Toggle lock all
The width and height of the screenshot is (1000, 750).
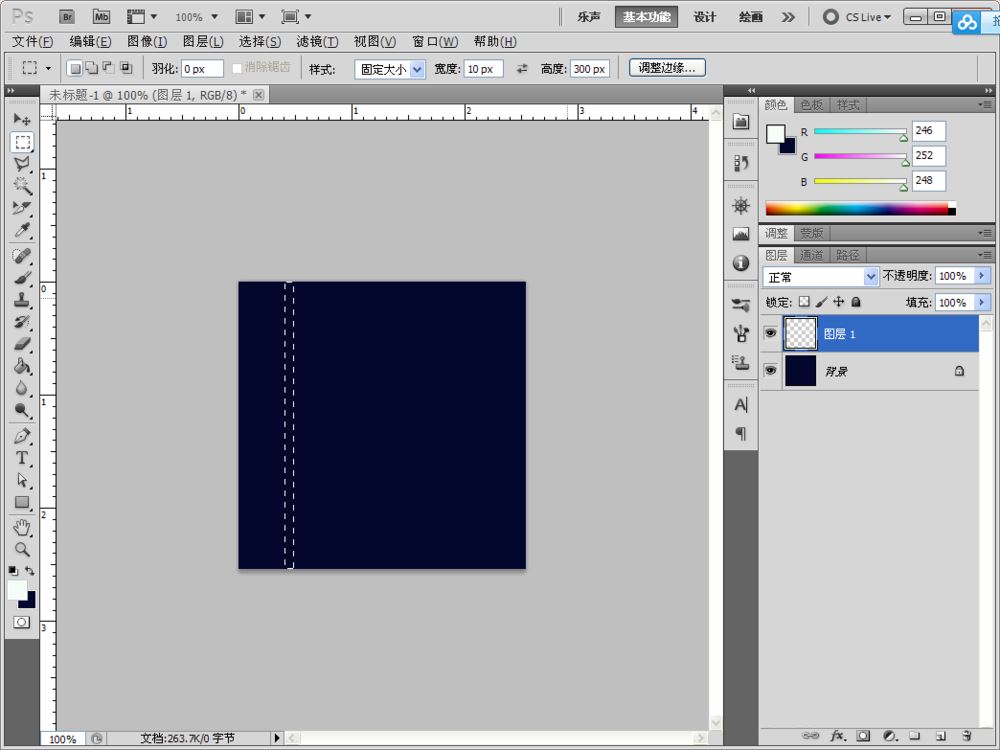(x=856, y=302)
